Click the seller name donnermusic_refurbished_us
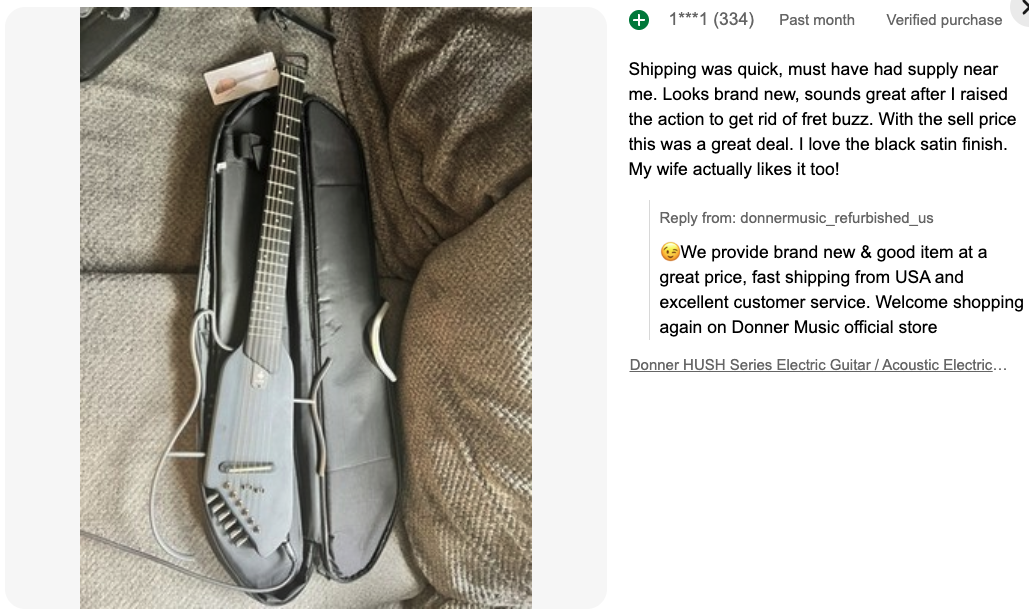This screenshot has width=1029, height=616. point(836,218)
